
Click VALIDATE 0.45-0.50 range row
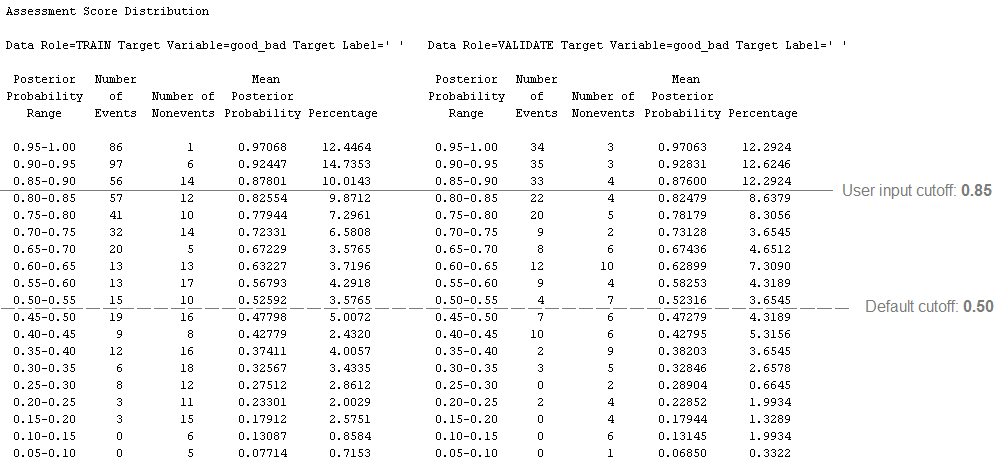[613, 317]
